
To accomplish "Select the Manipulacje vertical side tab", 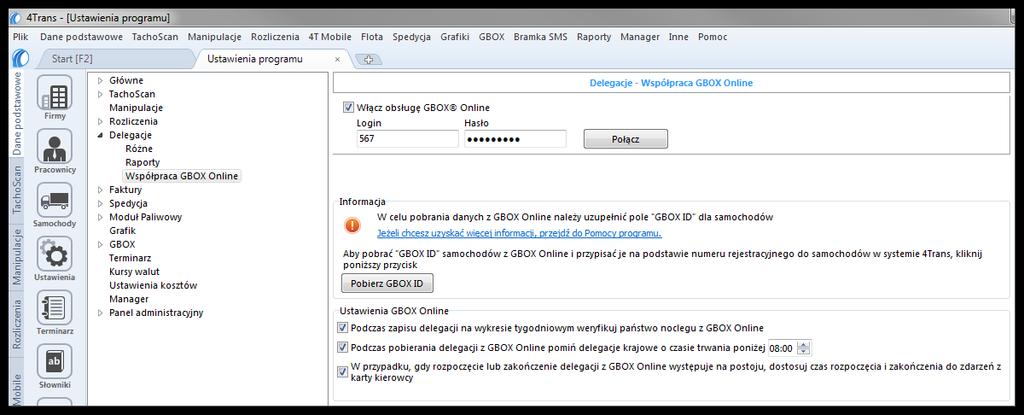I will click(x=18, y=257).
